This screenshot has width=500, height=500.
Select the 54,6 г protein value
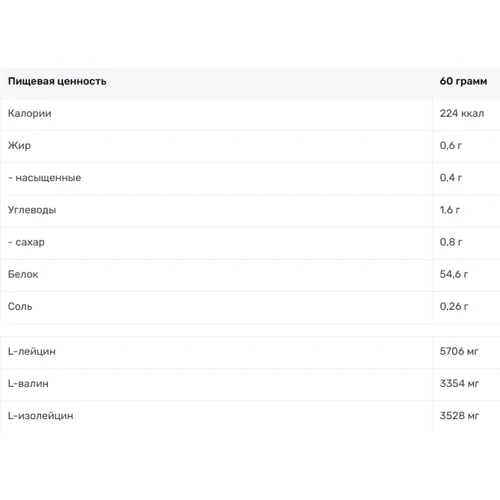pos(454,274)
